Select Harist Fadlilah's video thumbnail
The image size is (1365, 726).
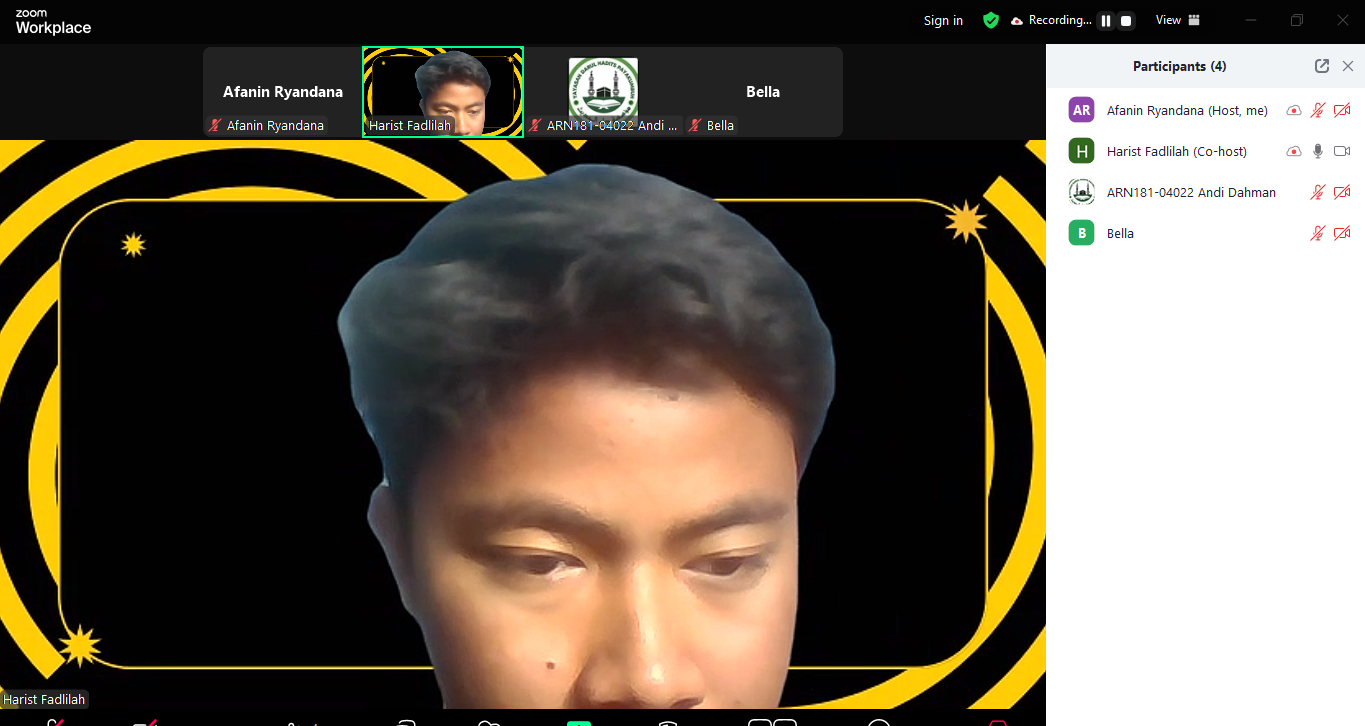point(443,91)
